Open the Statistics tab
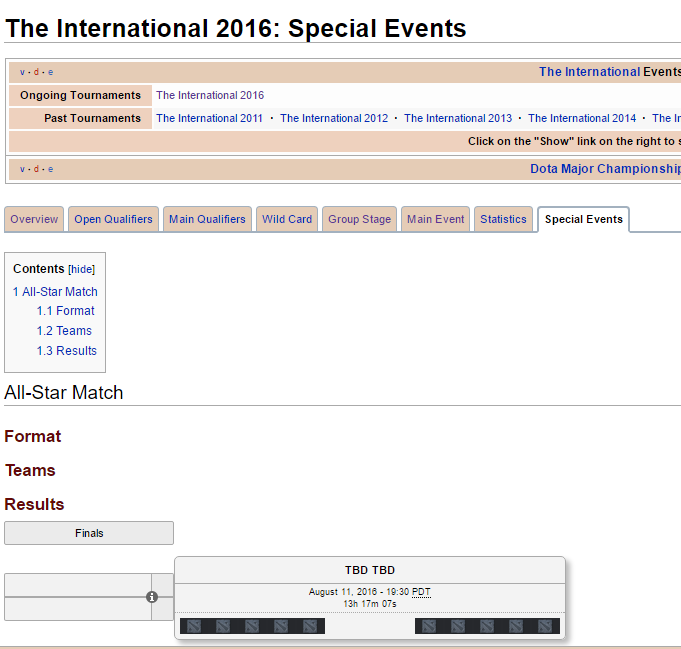This screenshot has width=681, height=649. tap(503, 219)
